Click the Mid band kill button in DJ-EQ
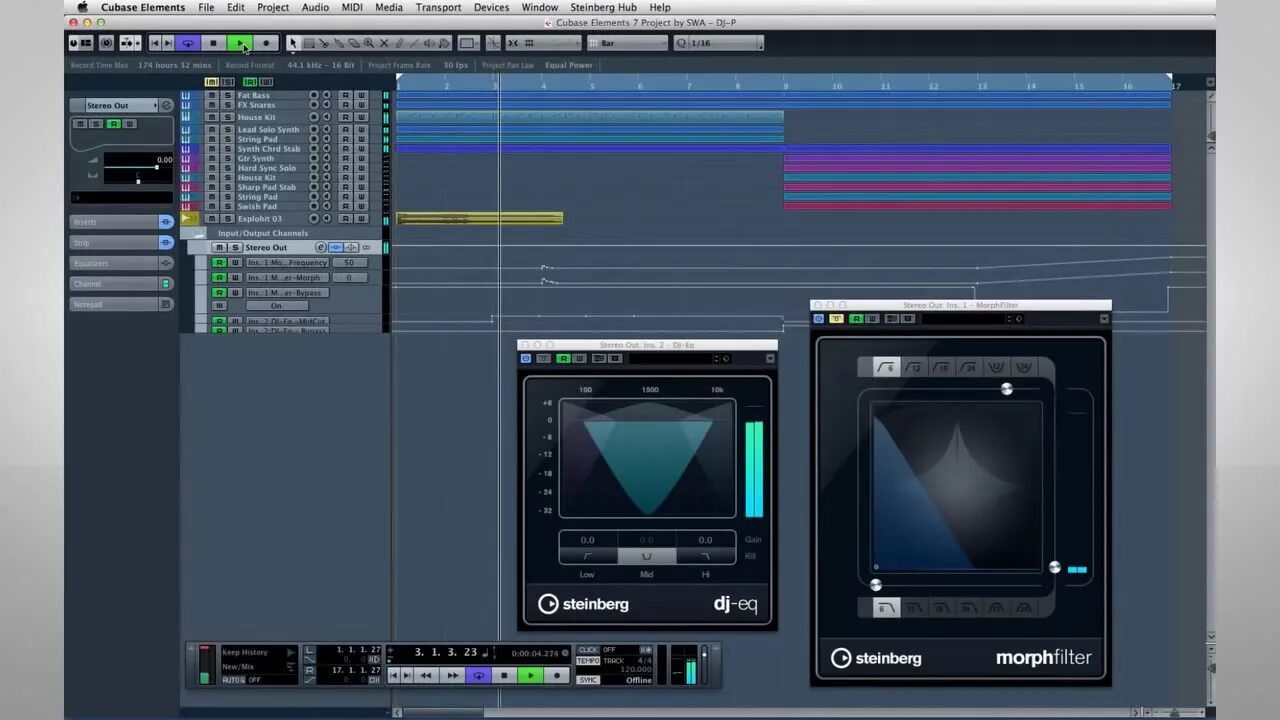The height and width of the screenshot is (720, 1280). (646, 556)
